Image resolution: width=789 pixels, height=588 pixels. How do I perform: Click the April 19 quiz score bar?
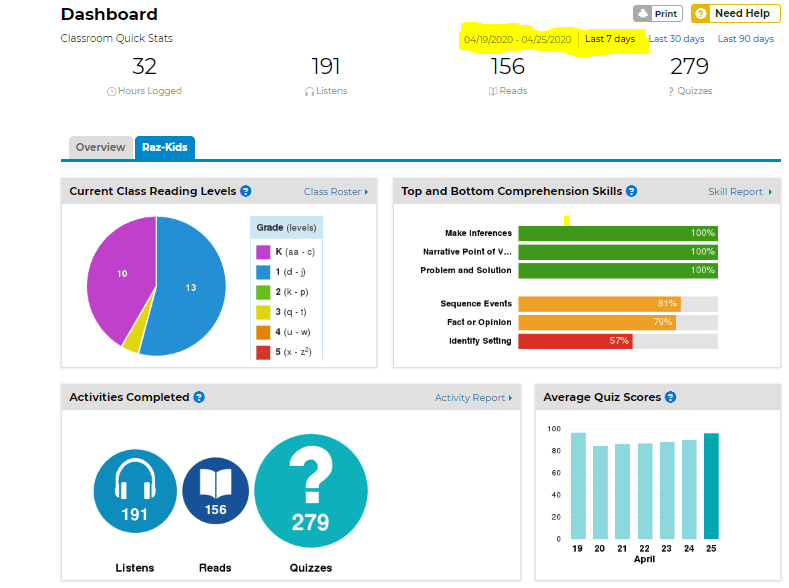click(x=578, y=486)
